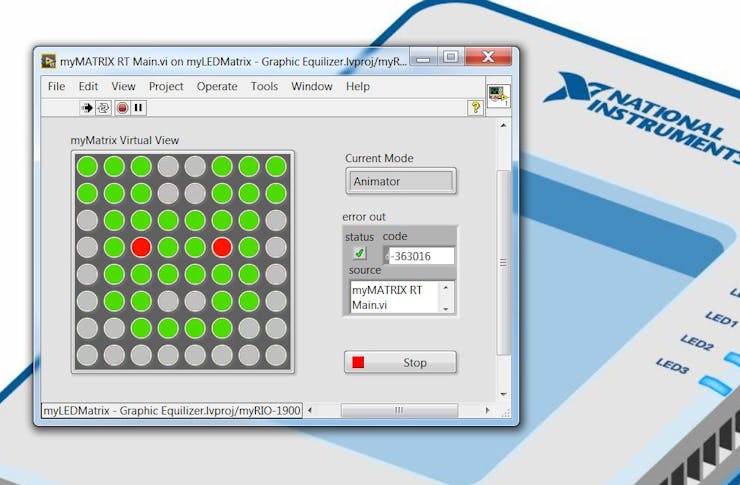Toggle the bottom-left gray LED

click(x=87, y=355)
